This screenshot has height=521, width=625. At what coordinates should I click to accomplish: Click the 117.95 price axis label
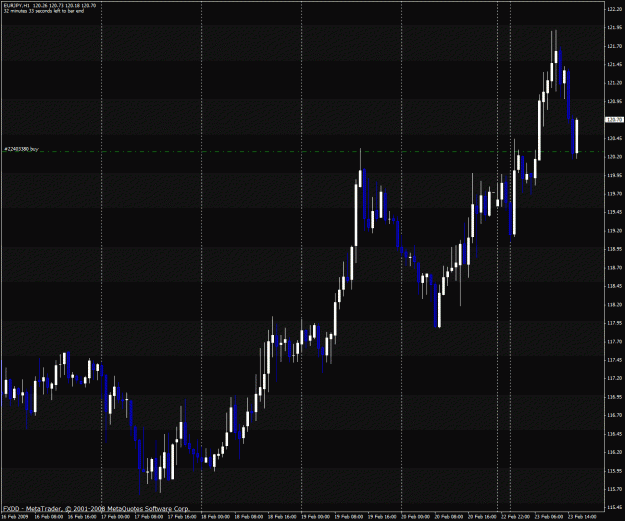(614, 323)
